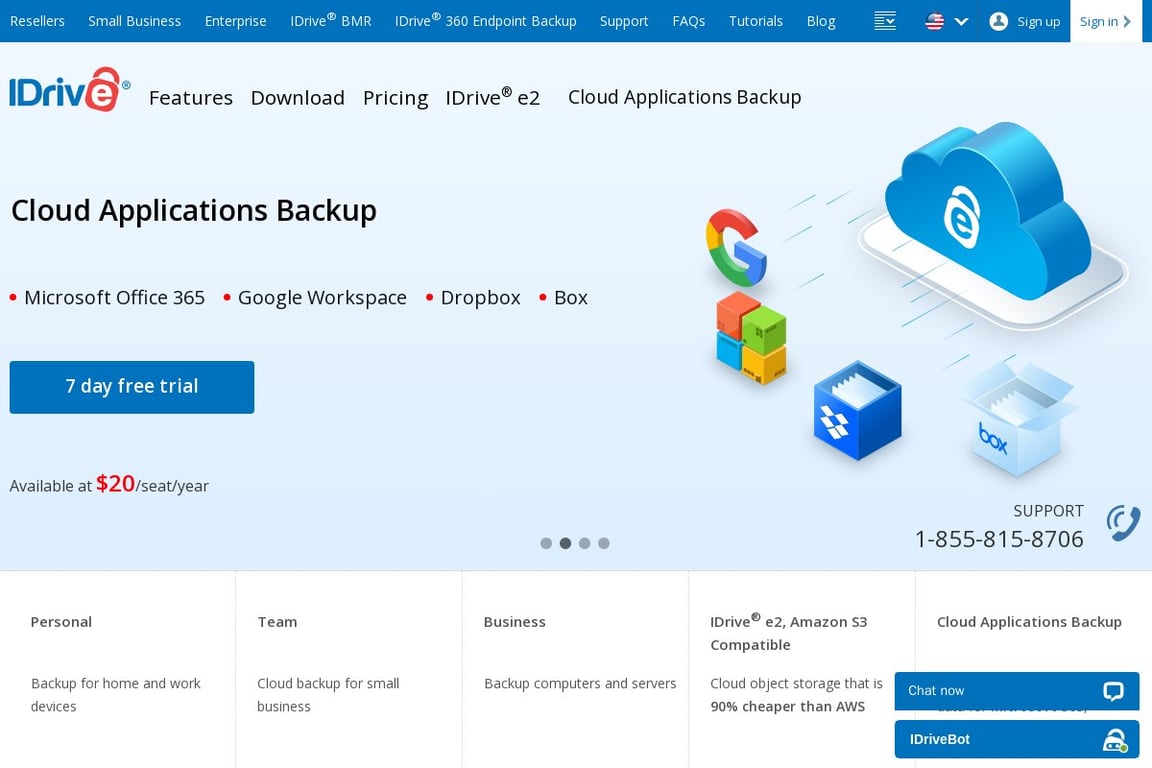
Task: Click '90% cheaper than AWS' text
Action: tap(788, 706)
